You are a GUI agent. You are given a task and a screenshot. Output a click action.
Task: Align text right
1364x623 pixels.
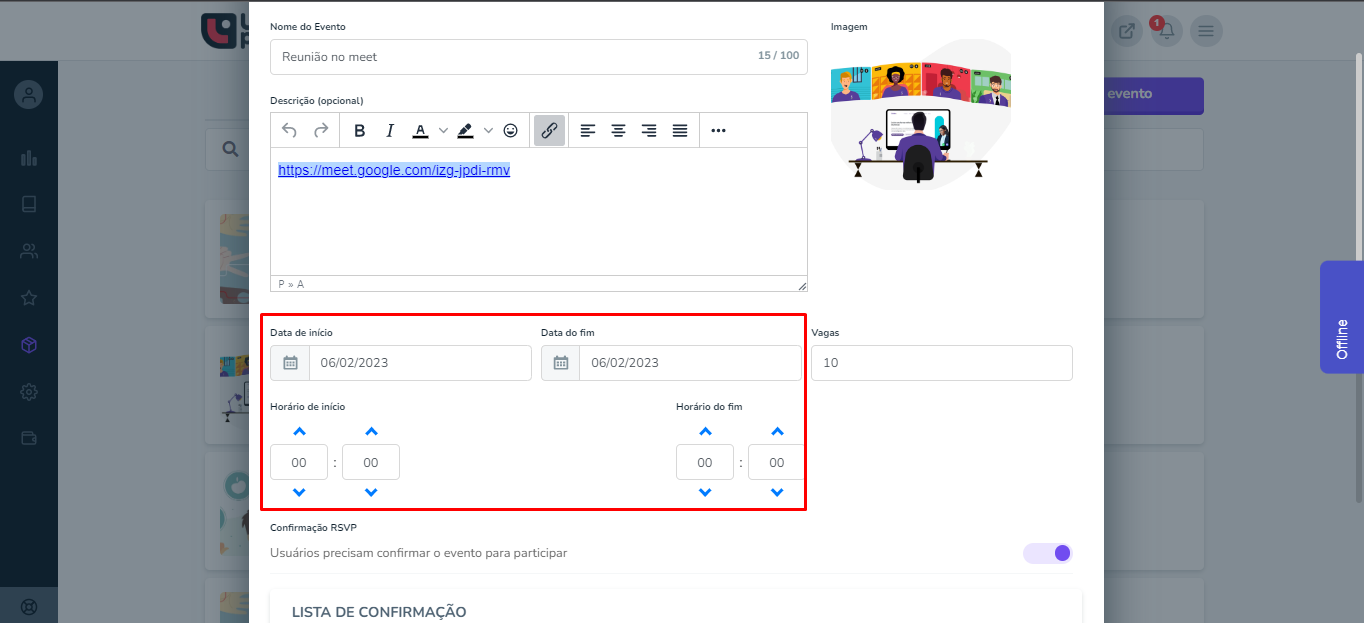pos(649,130)
